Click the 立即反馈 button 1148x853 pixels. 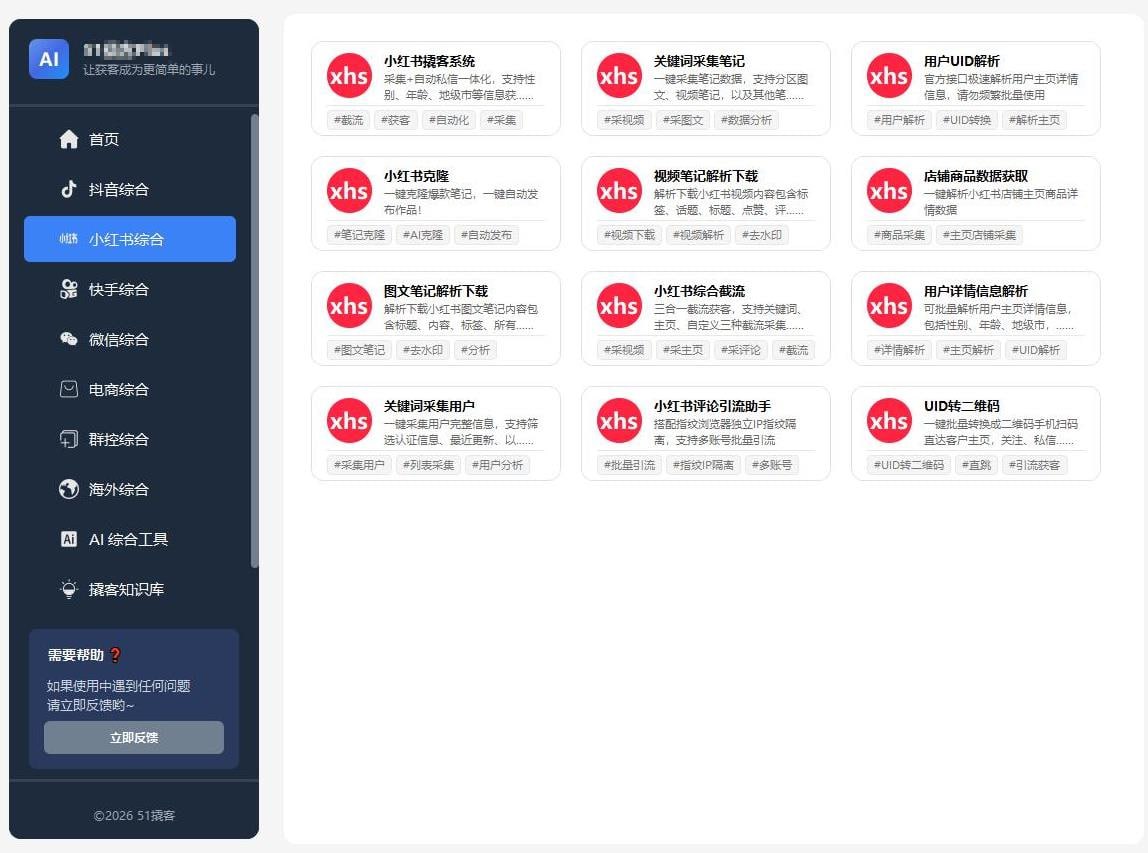click(134, 737)
